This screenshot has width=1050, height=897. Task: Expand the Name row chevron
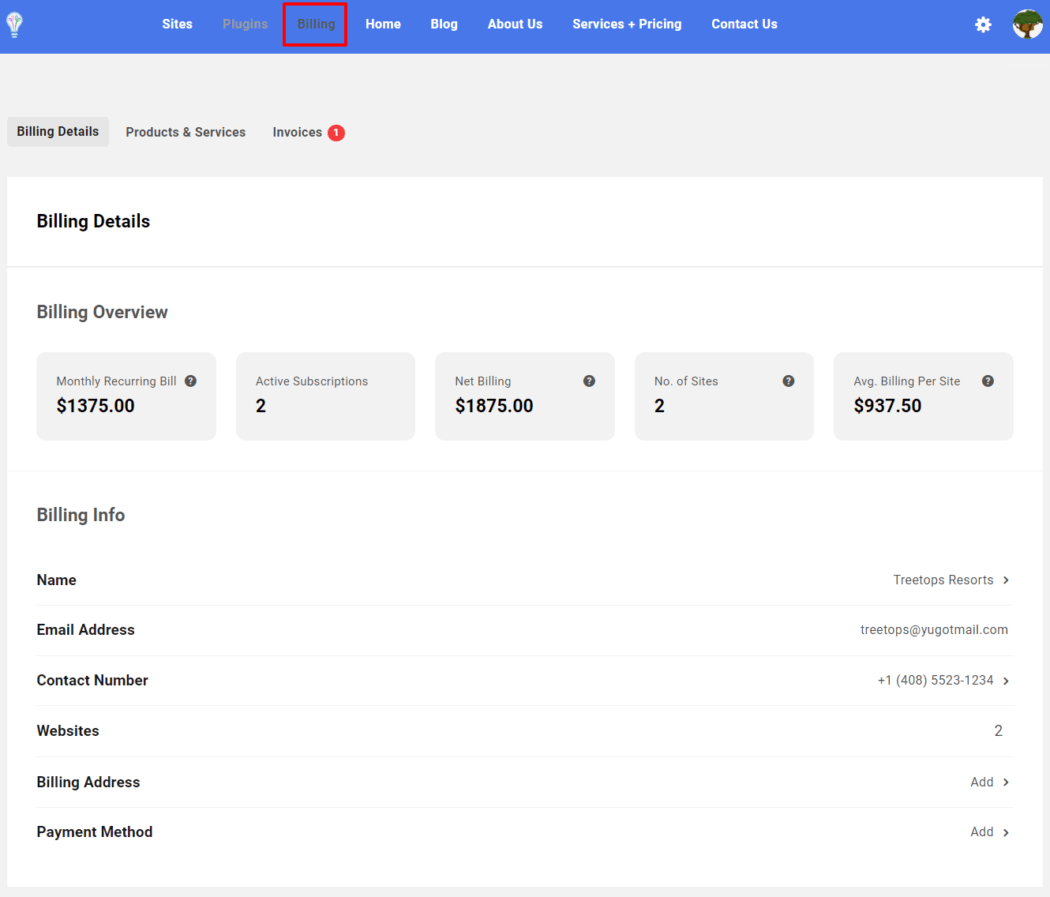[x=1007, y=580]
